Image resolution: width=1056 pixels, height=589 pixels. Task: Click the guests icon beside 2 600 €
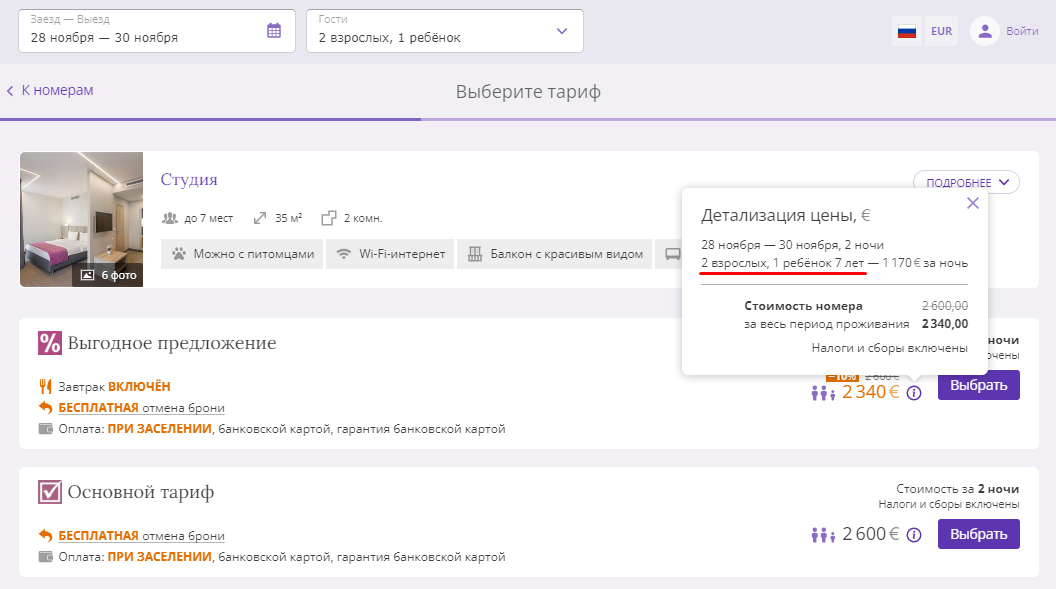(823, 535)
